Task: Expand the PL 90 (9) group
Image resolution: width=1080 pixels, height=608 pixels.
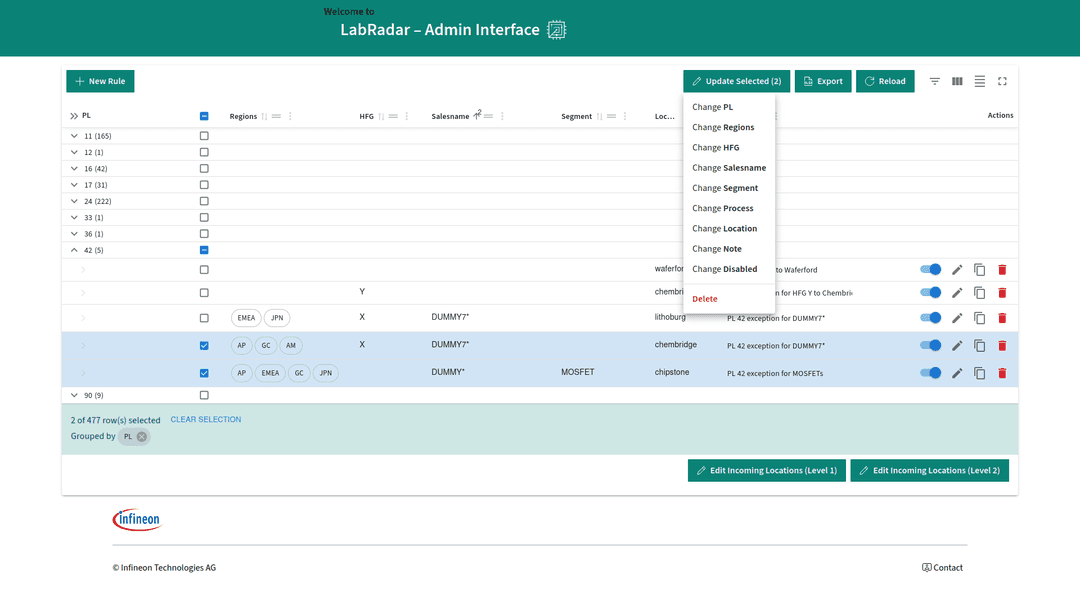Action: pos(74,395)
